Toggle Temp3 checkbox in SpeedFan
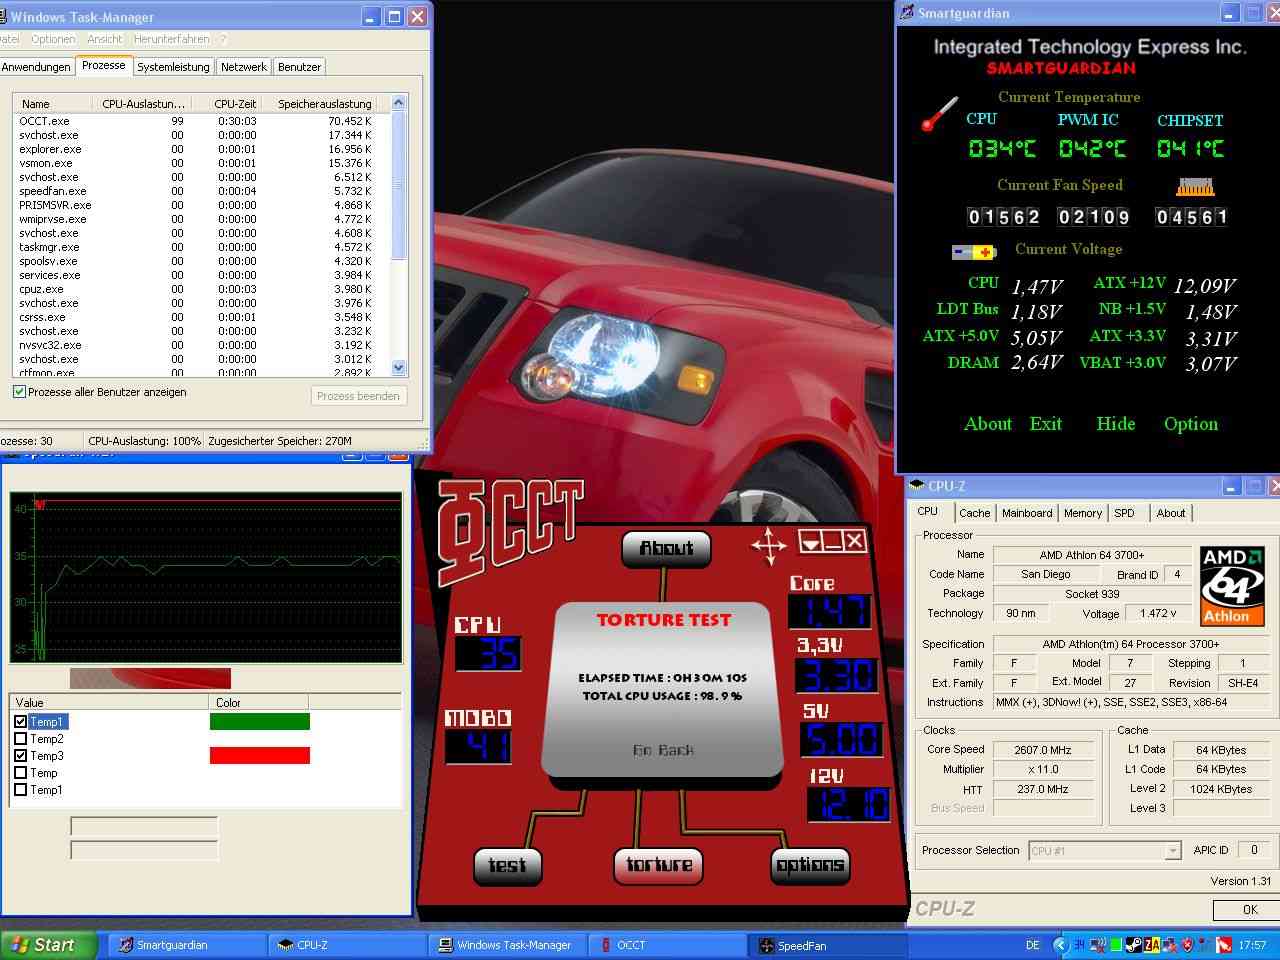 (x=21, y=756)
